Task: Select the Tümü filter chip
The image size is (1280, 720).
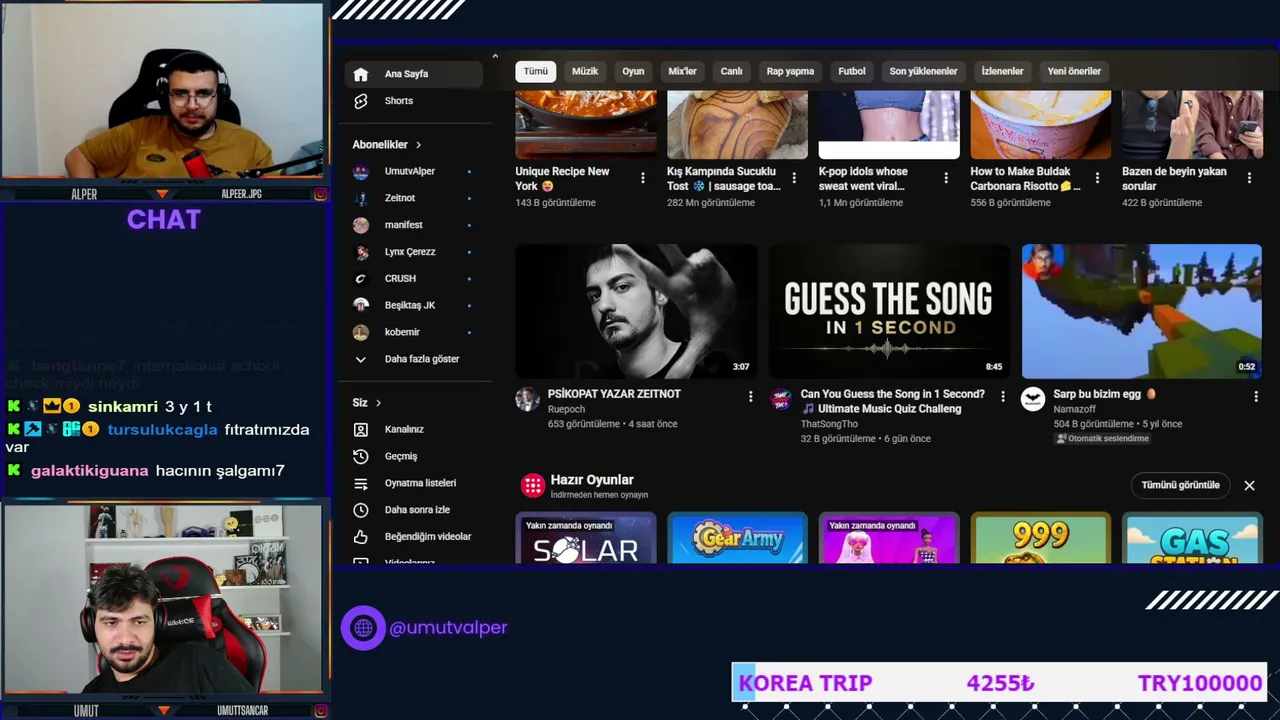Action: 536,71
